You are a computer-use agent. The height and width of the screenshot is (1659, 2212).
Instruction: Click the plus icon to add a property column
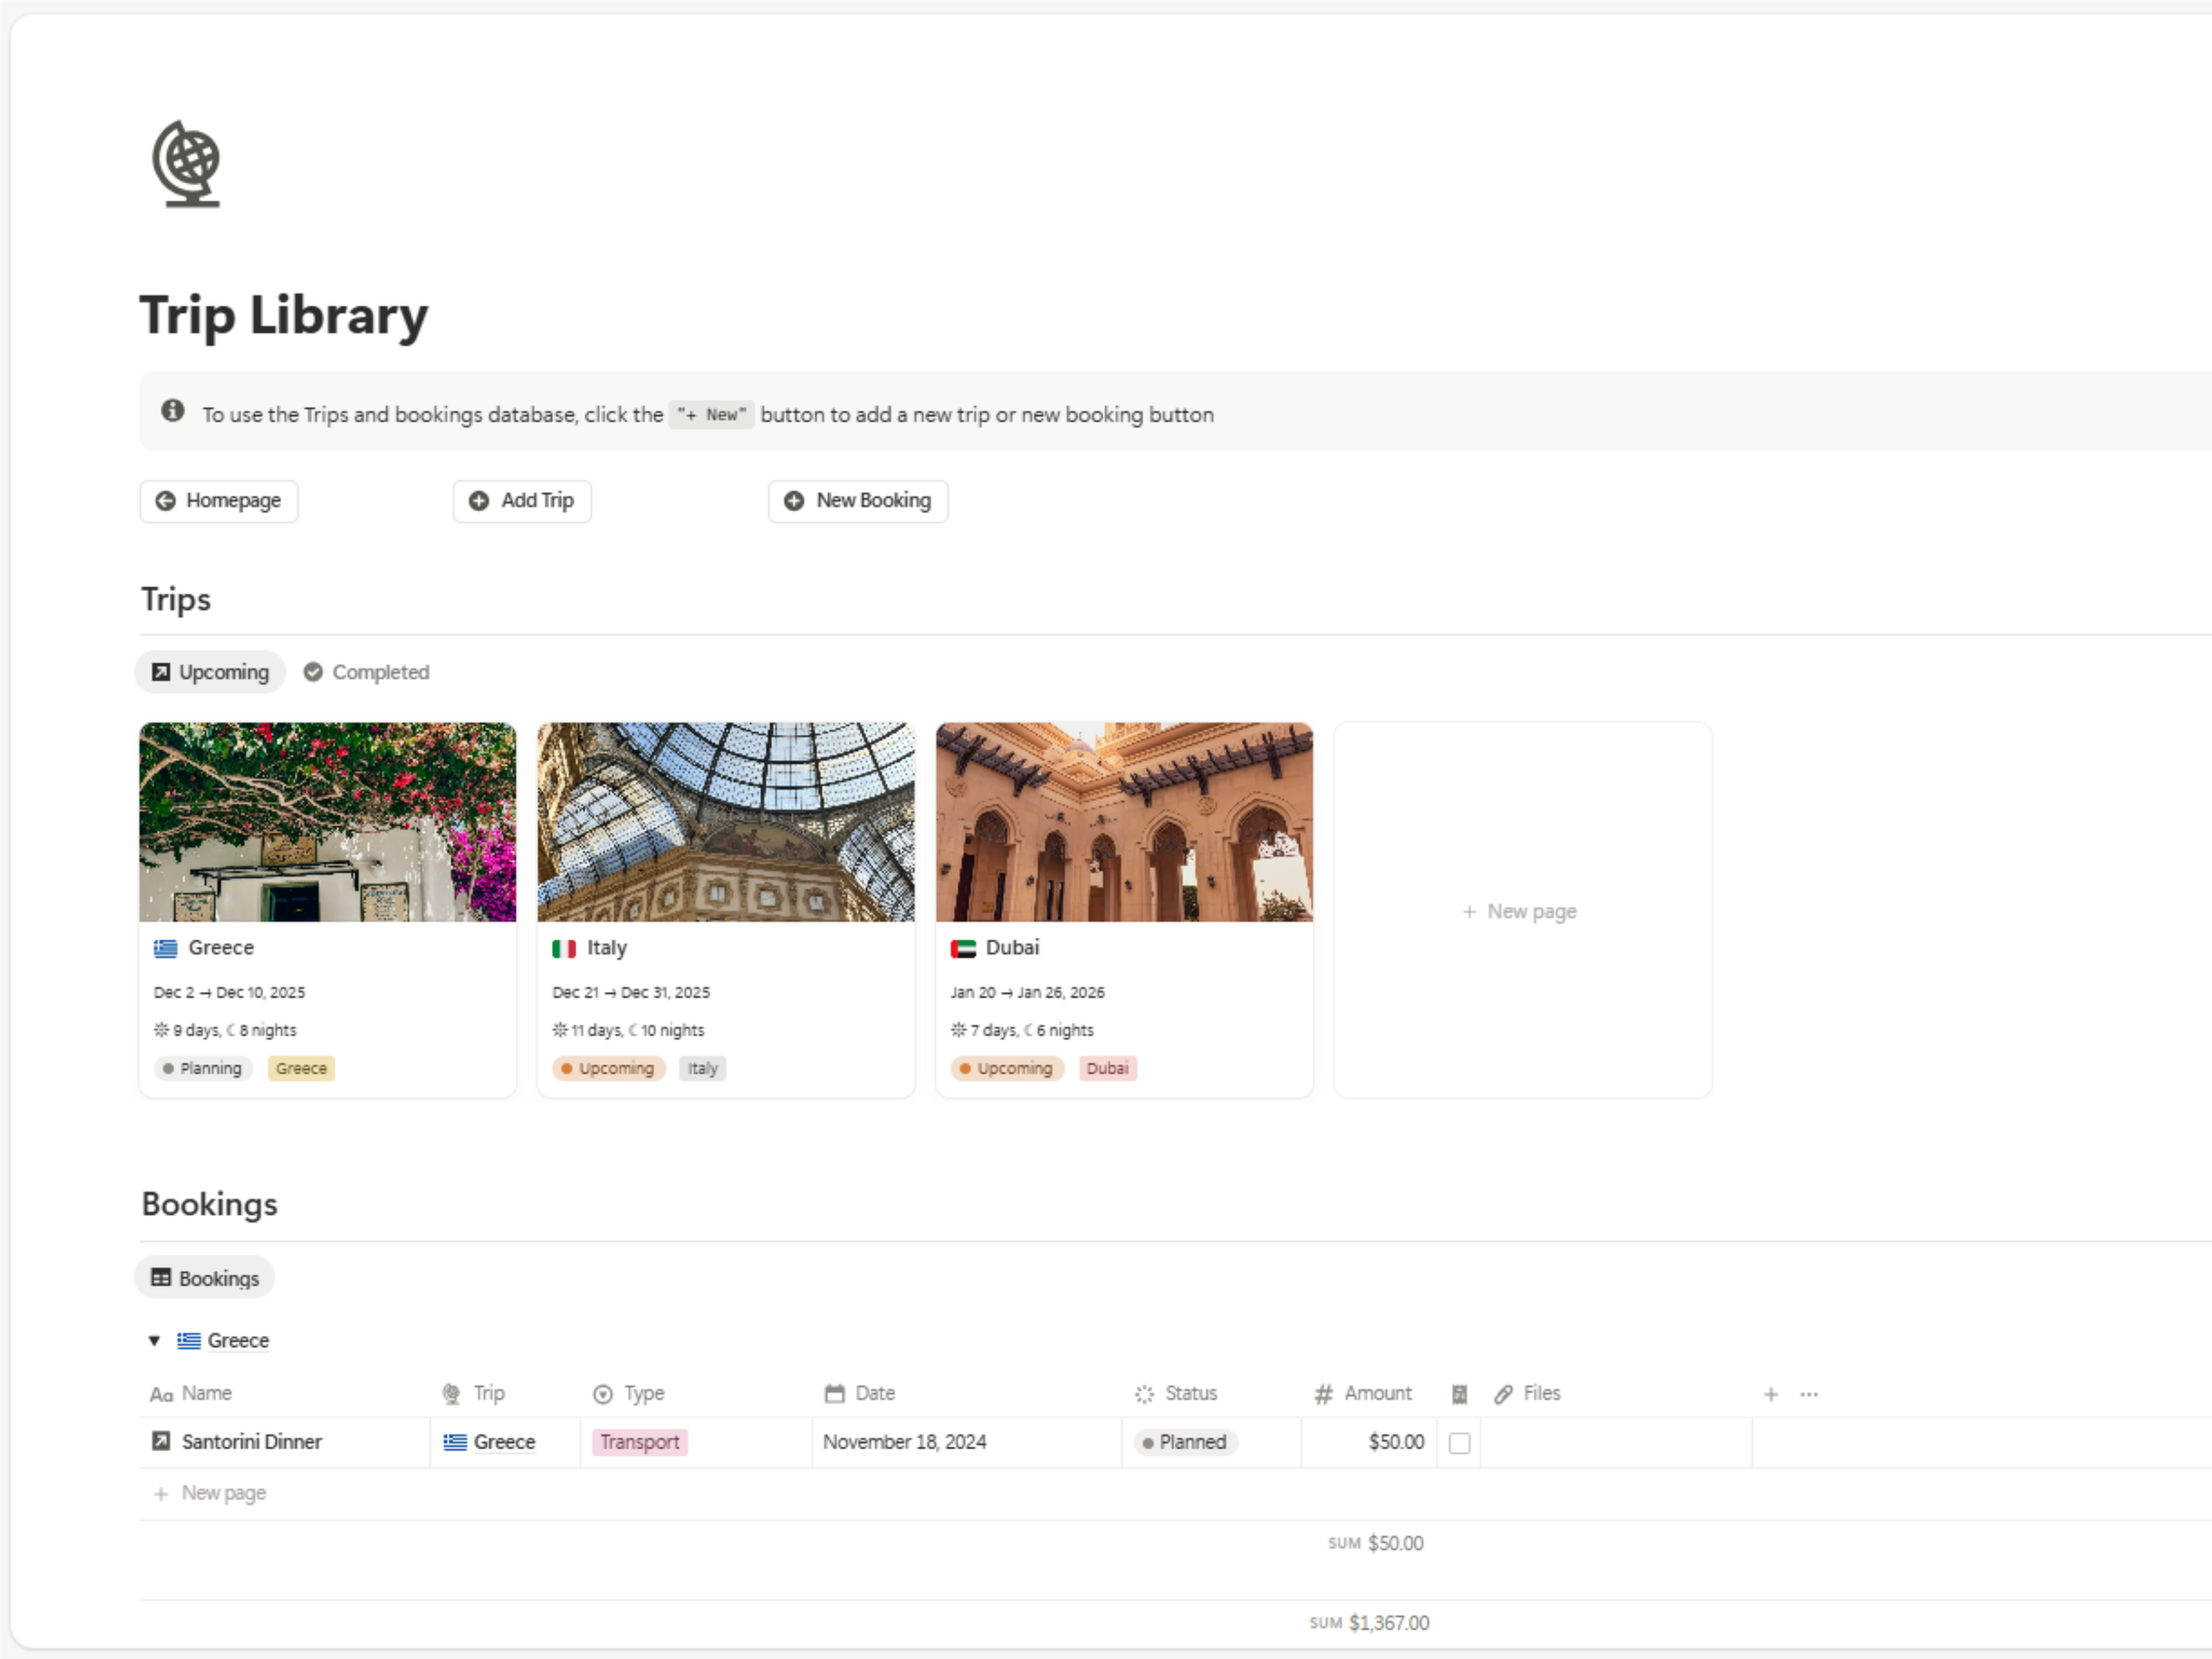1770,1394
